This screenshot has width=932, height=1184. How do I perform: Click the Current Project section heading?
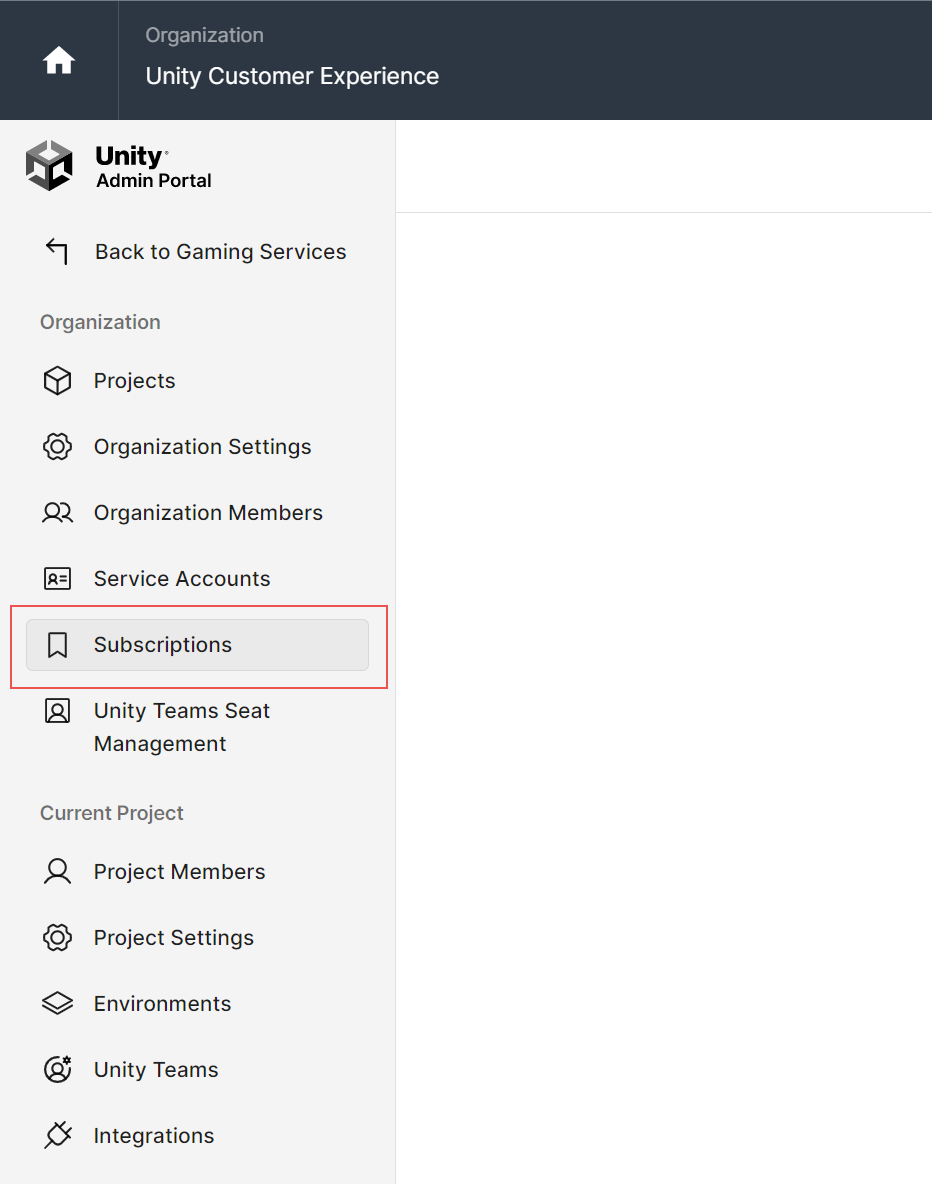point(112,813)
